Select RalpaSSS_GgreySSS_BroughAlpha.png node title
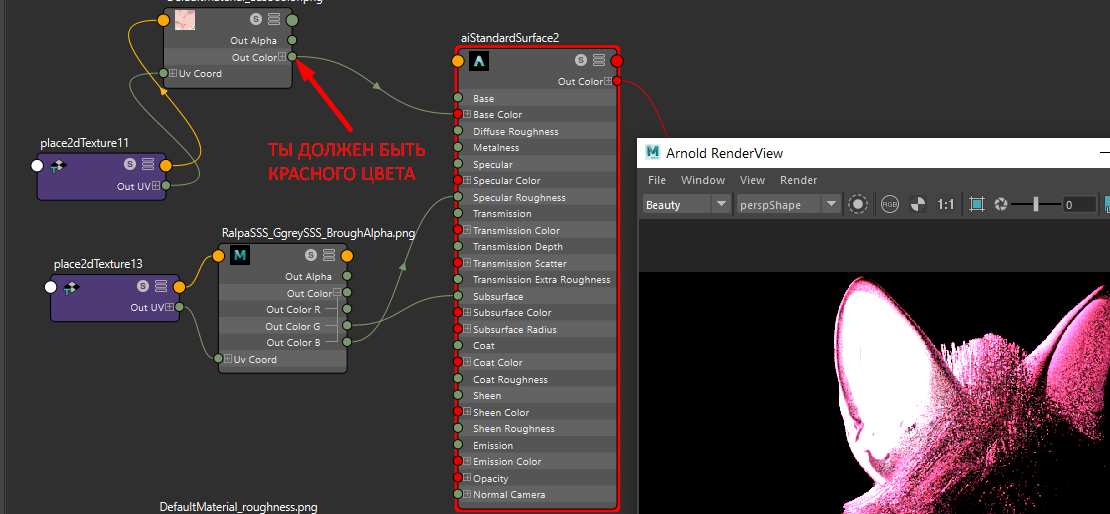Viewport: 1110px width, 514px height. 318,232
